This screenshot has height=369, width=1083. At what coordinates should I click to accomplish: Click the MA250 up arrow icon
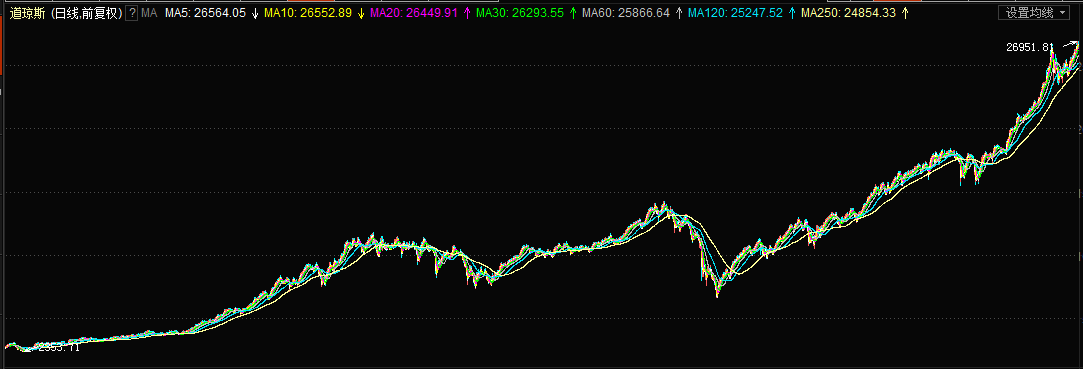tap(905, 12)
